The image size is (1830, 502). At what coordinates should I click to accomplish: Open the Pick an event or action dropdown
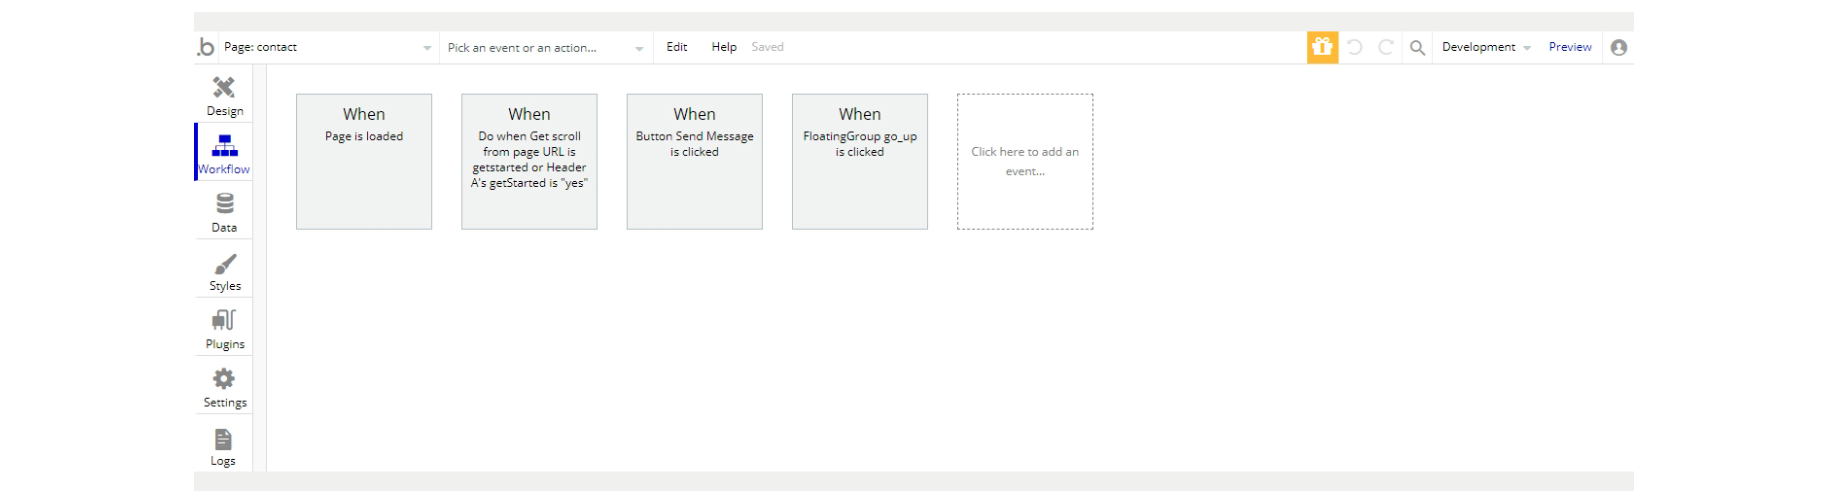[545, 47]
